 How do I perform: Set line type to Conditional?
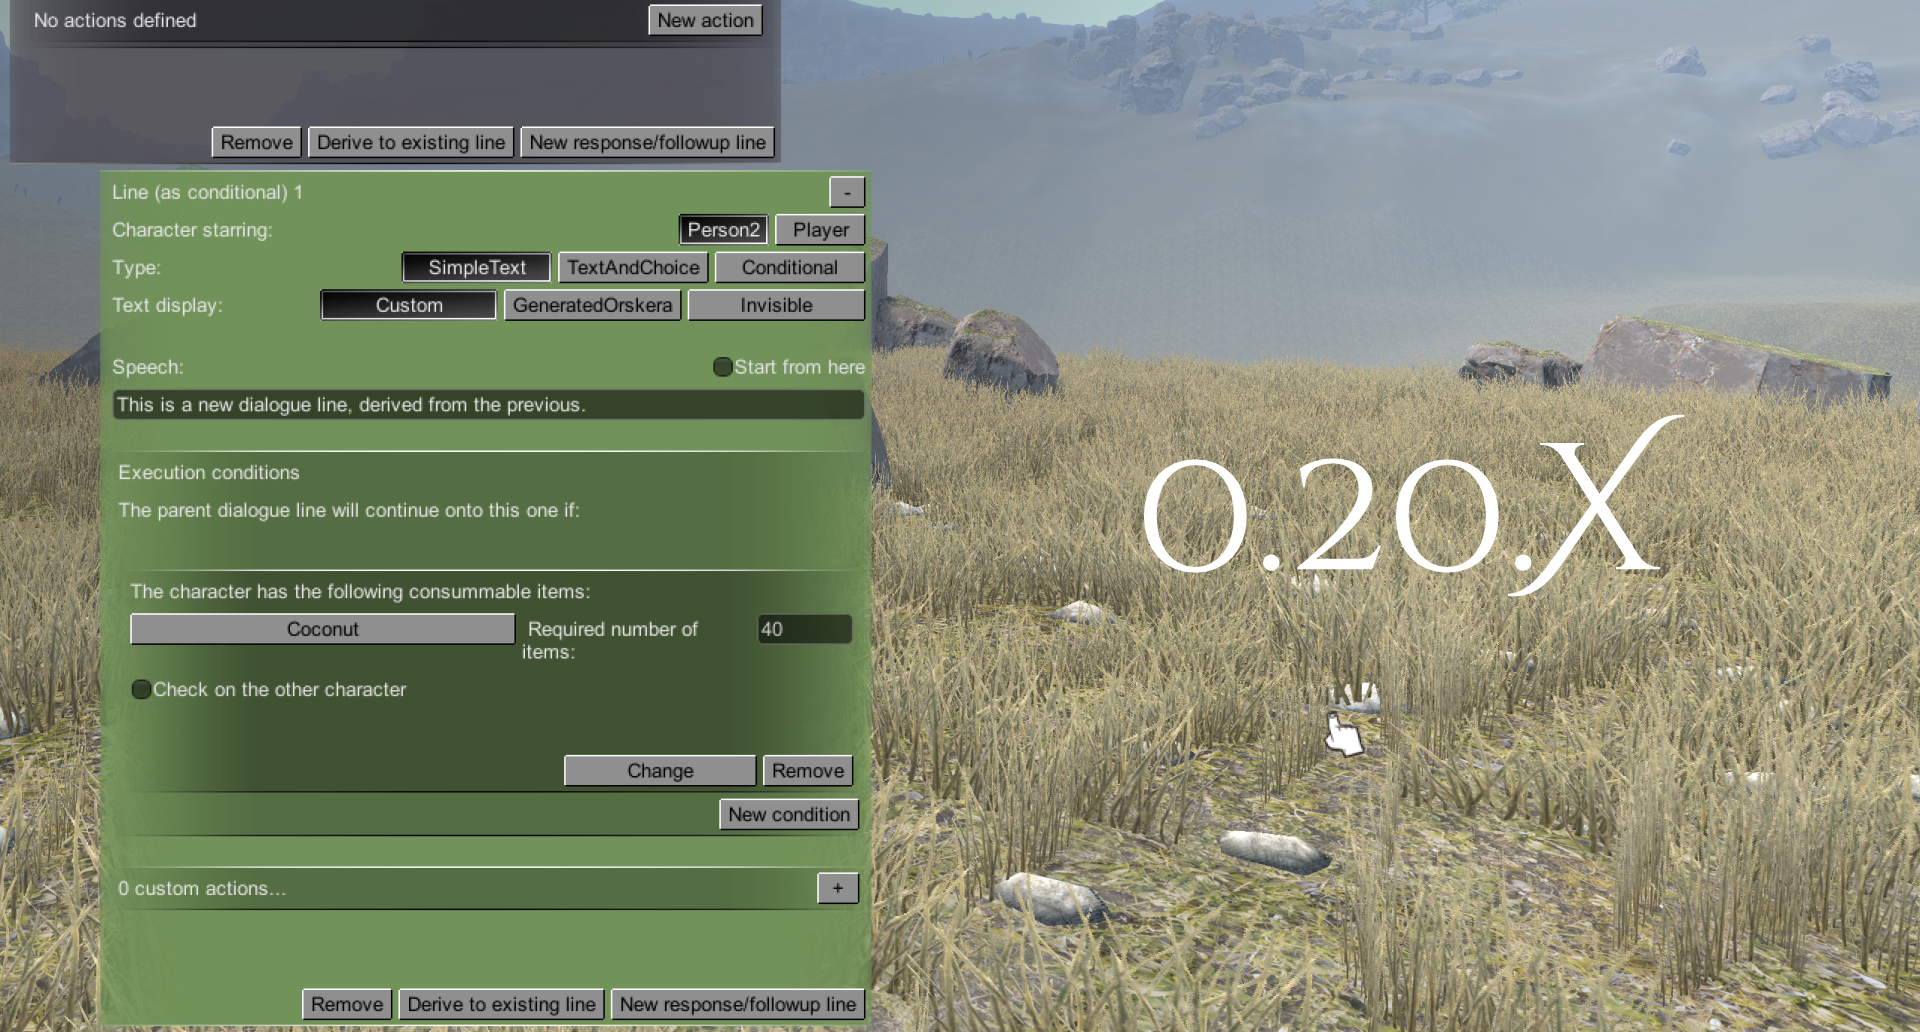[790, 267]
